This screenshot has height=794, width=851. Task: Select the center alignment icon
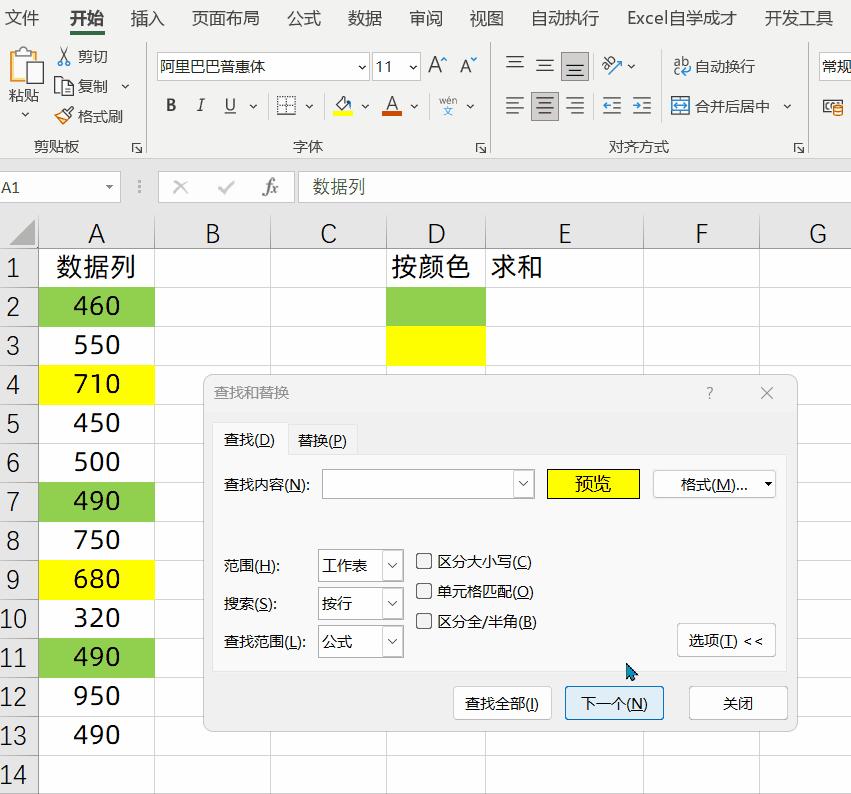pyautogui.click(x=543, y=105)
